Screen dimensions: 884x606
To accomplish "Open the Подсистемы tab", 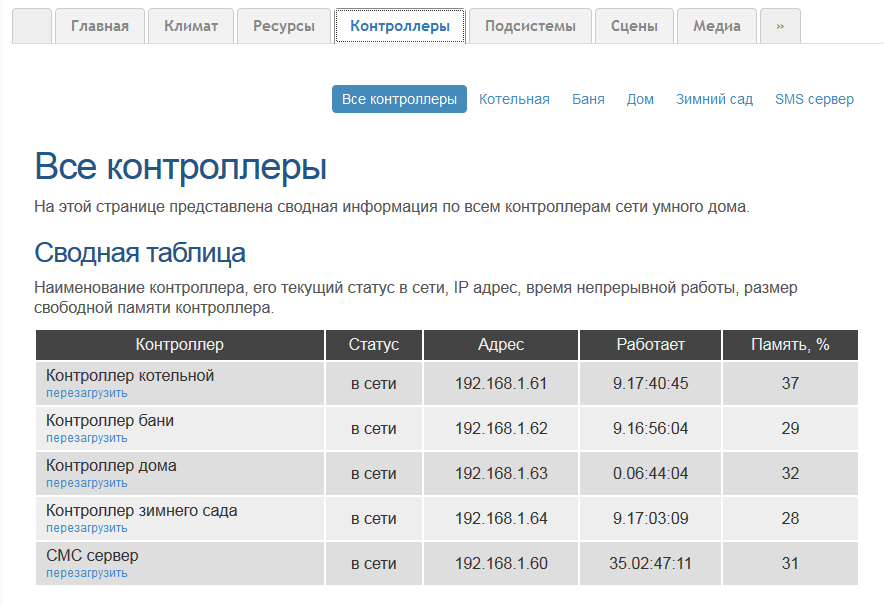I will [531, 26].
